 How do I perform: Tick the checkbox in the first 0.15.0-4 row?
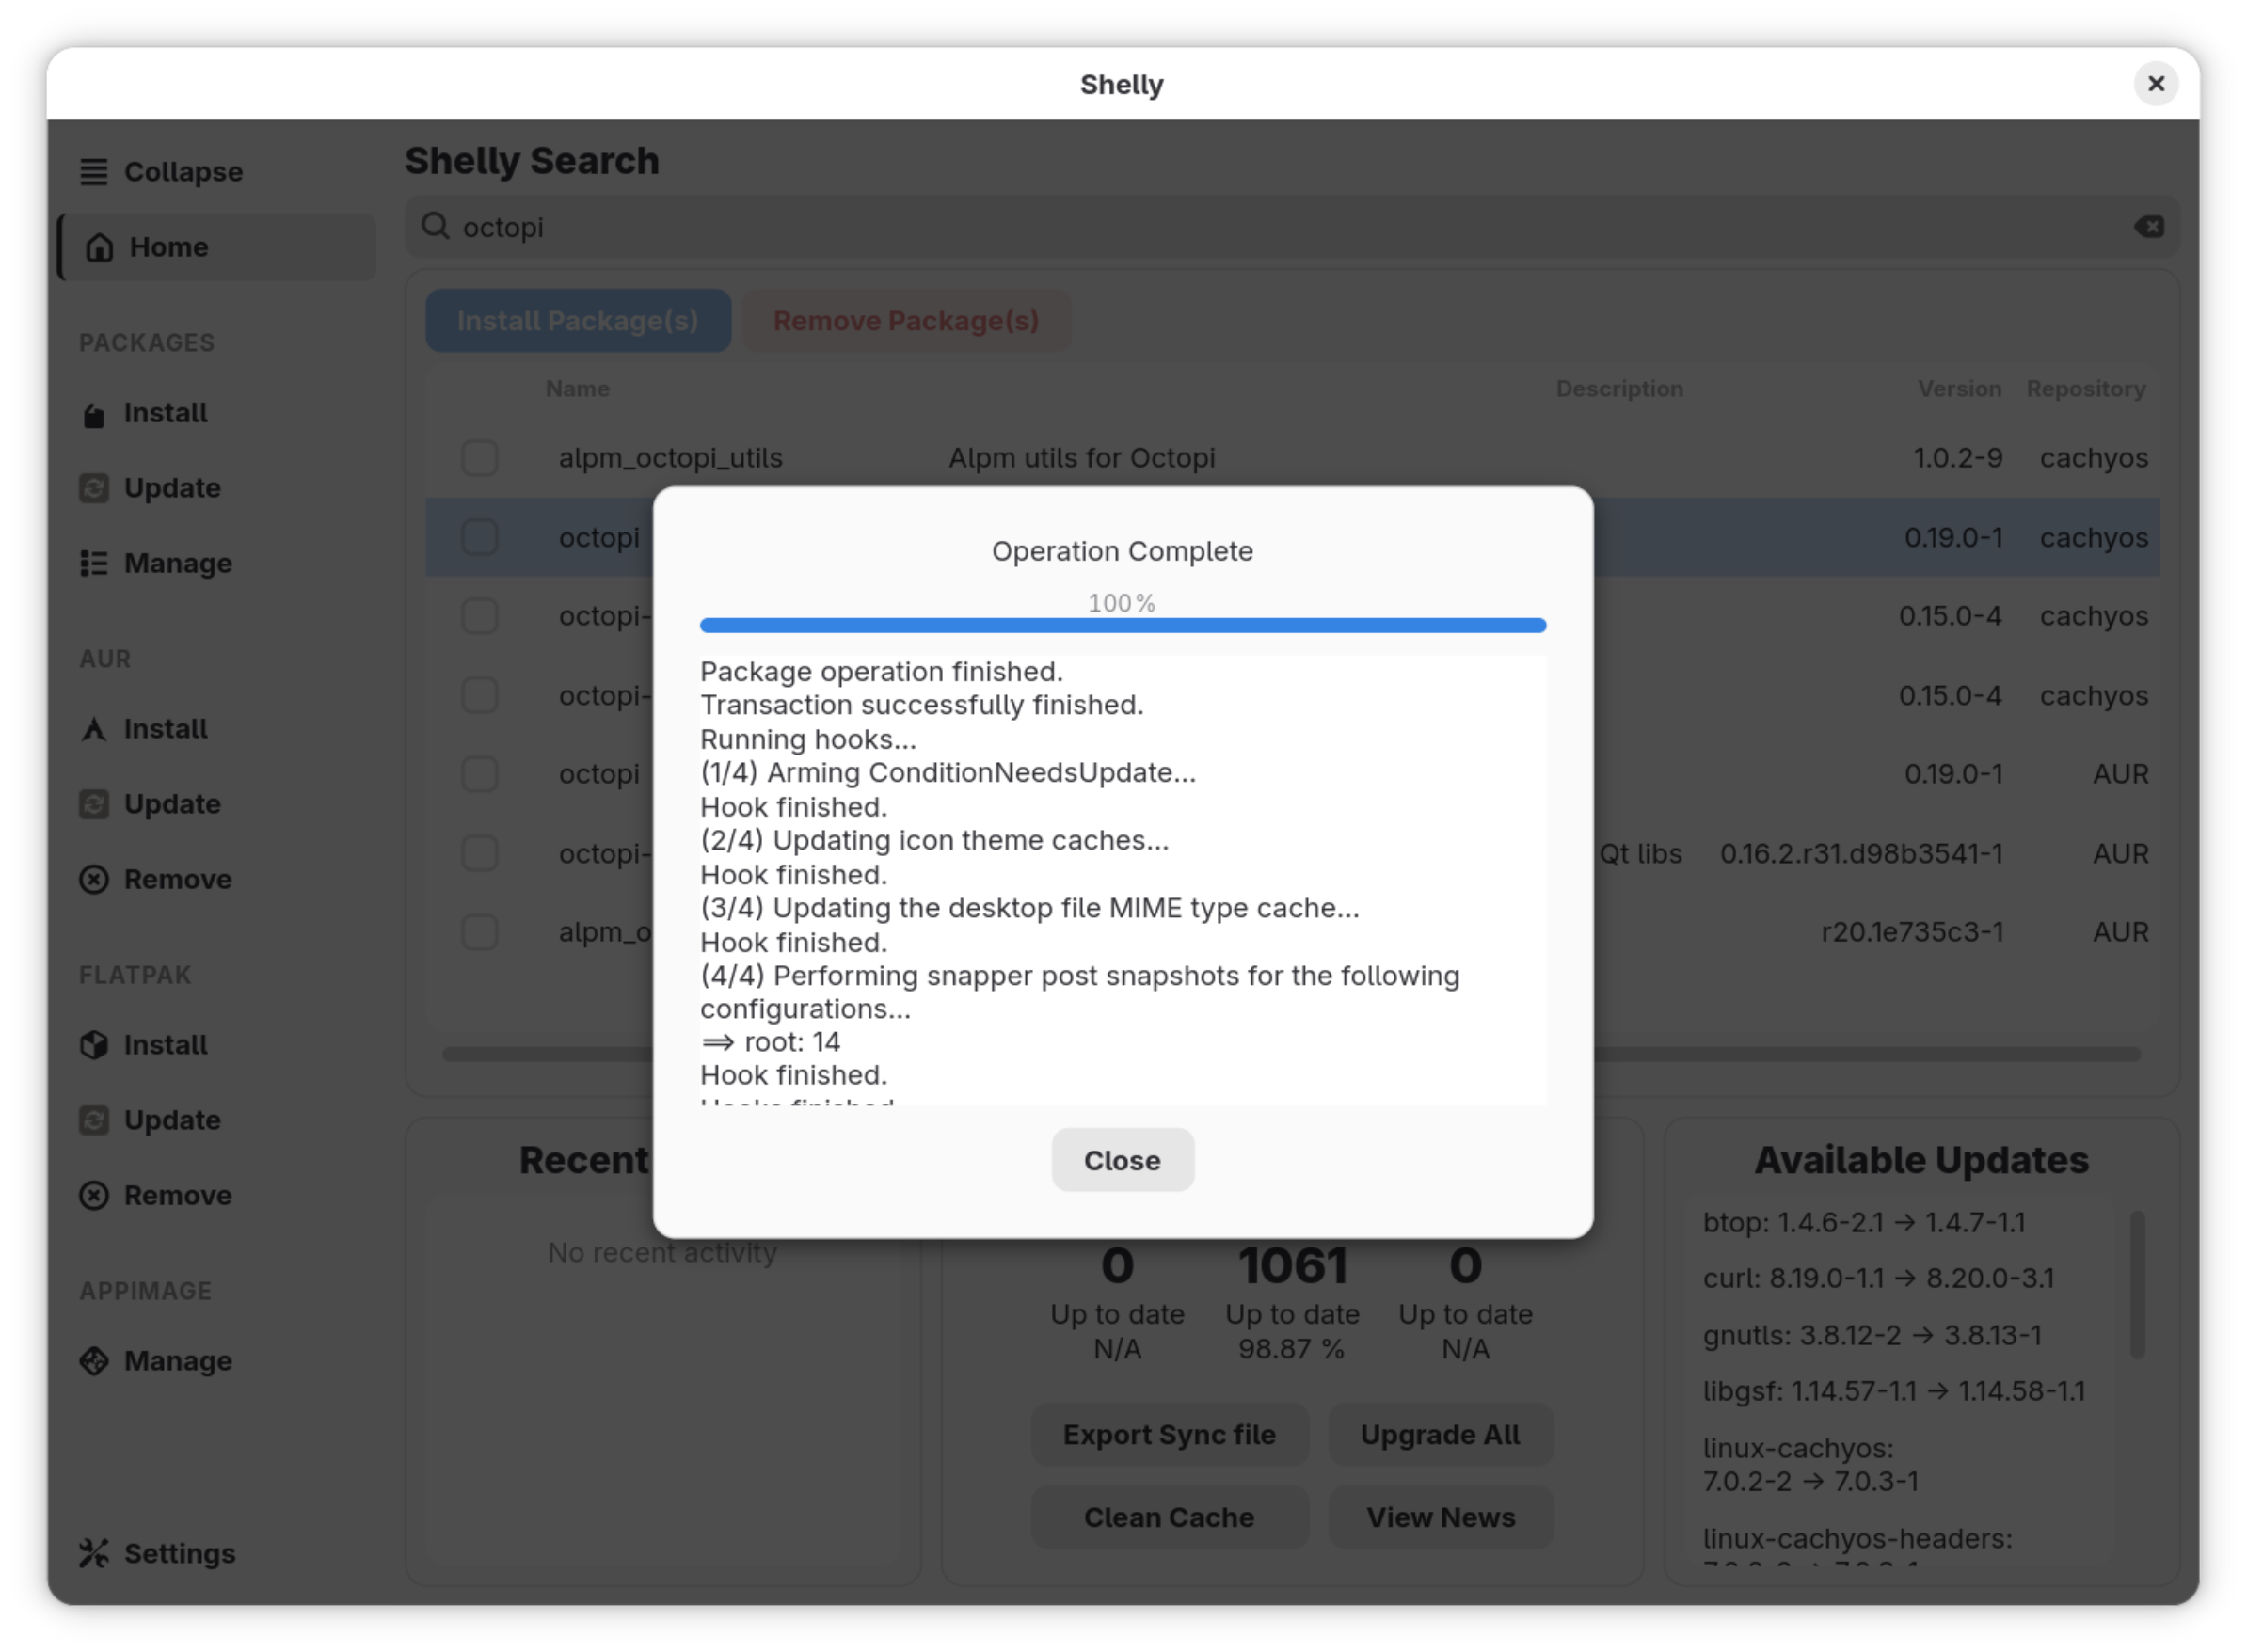pyautogui.click(x=480, y=616)
